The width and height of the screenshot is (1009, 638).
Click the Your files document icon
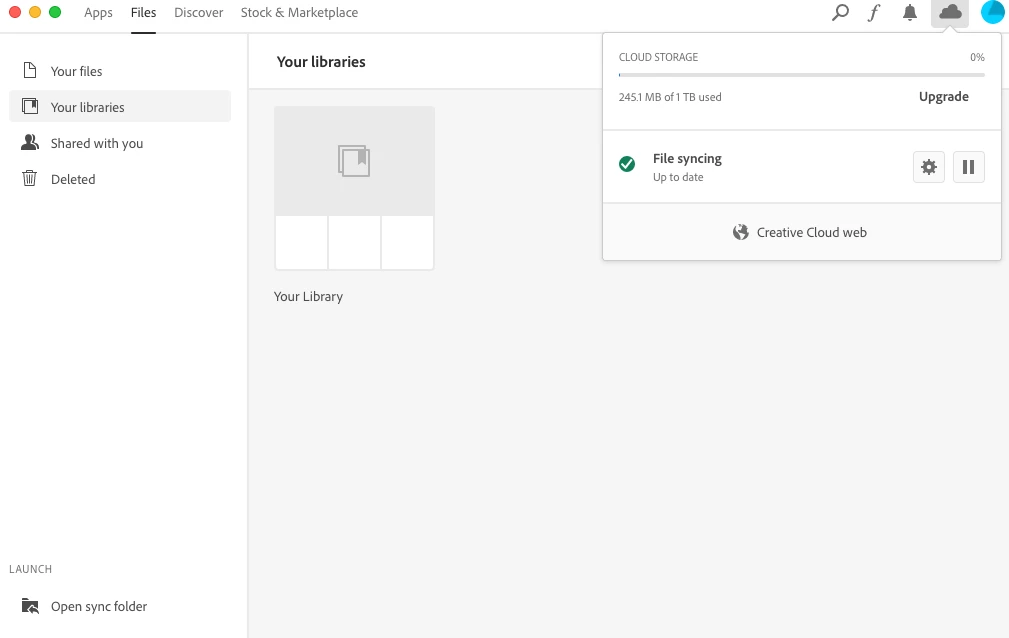(30, 70)
